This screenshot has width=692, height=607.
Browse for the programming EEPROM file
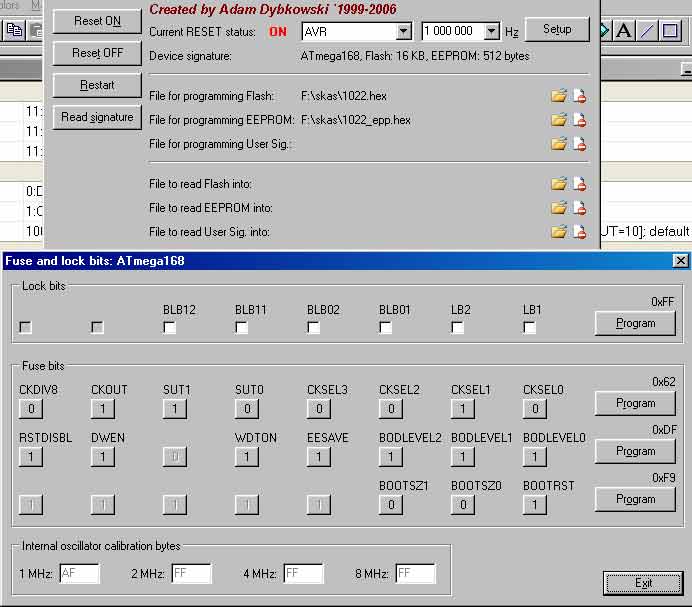click(559, 120)
